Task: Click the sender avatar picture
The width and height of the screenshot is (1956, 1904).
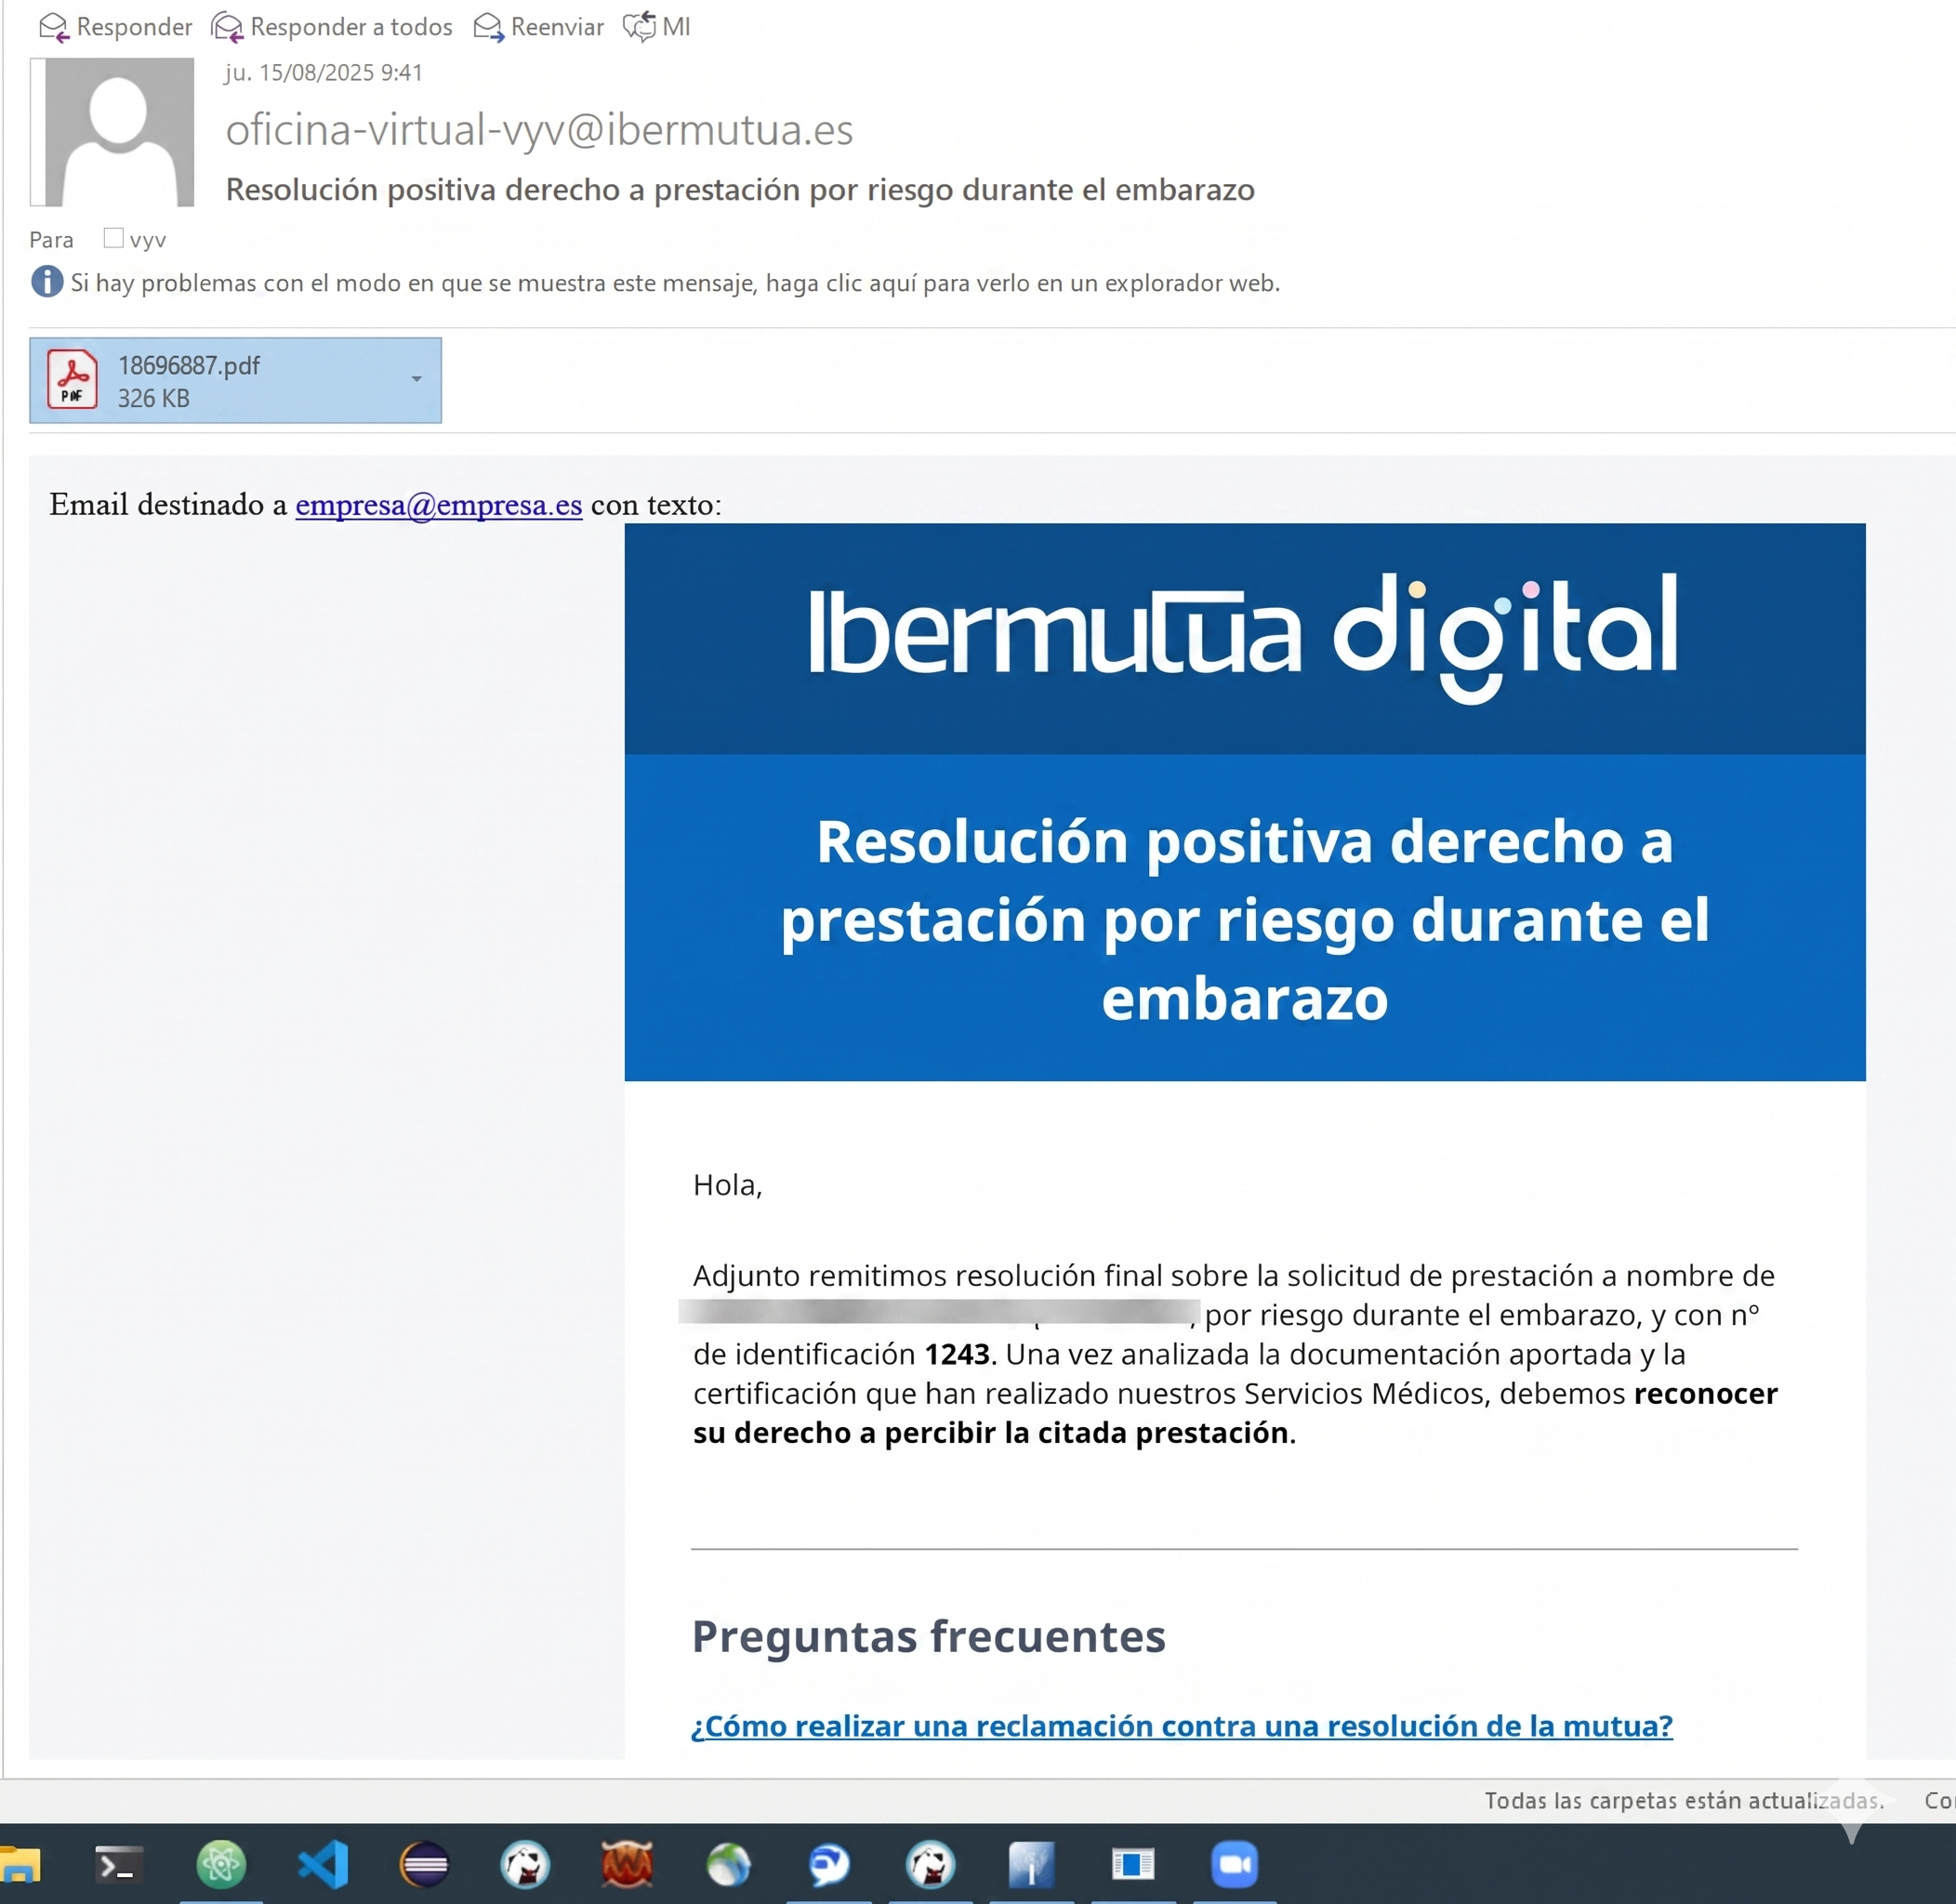Action: click(x=113, y=132)
